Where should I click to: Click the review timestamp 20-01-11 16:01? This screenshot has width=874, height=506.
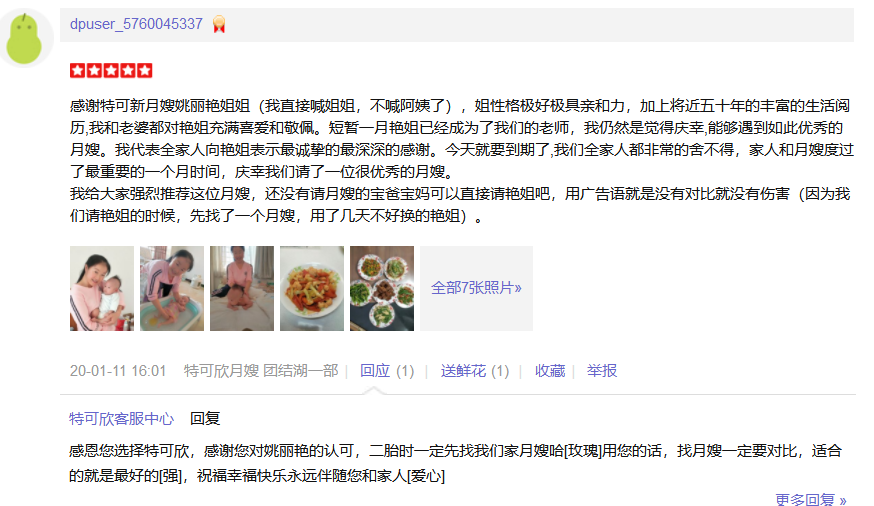click(x=118, y=371)
